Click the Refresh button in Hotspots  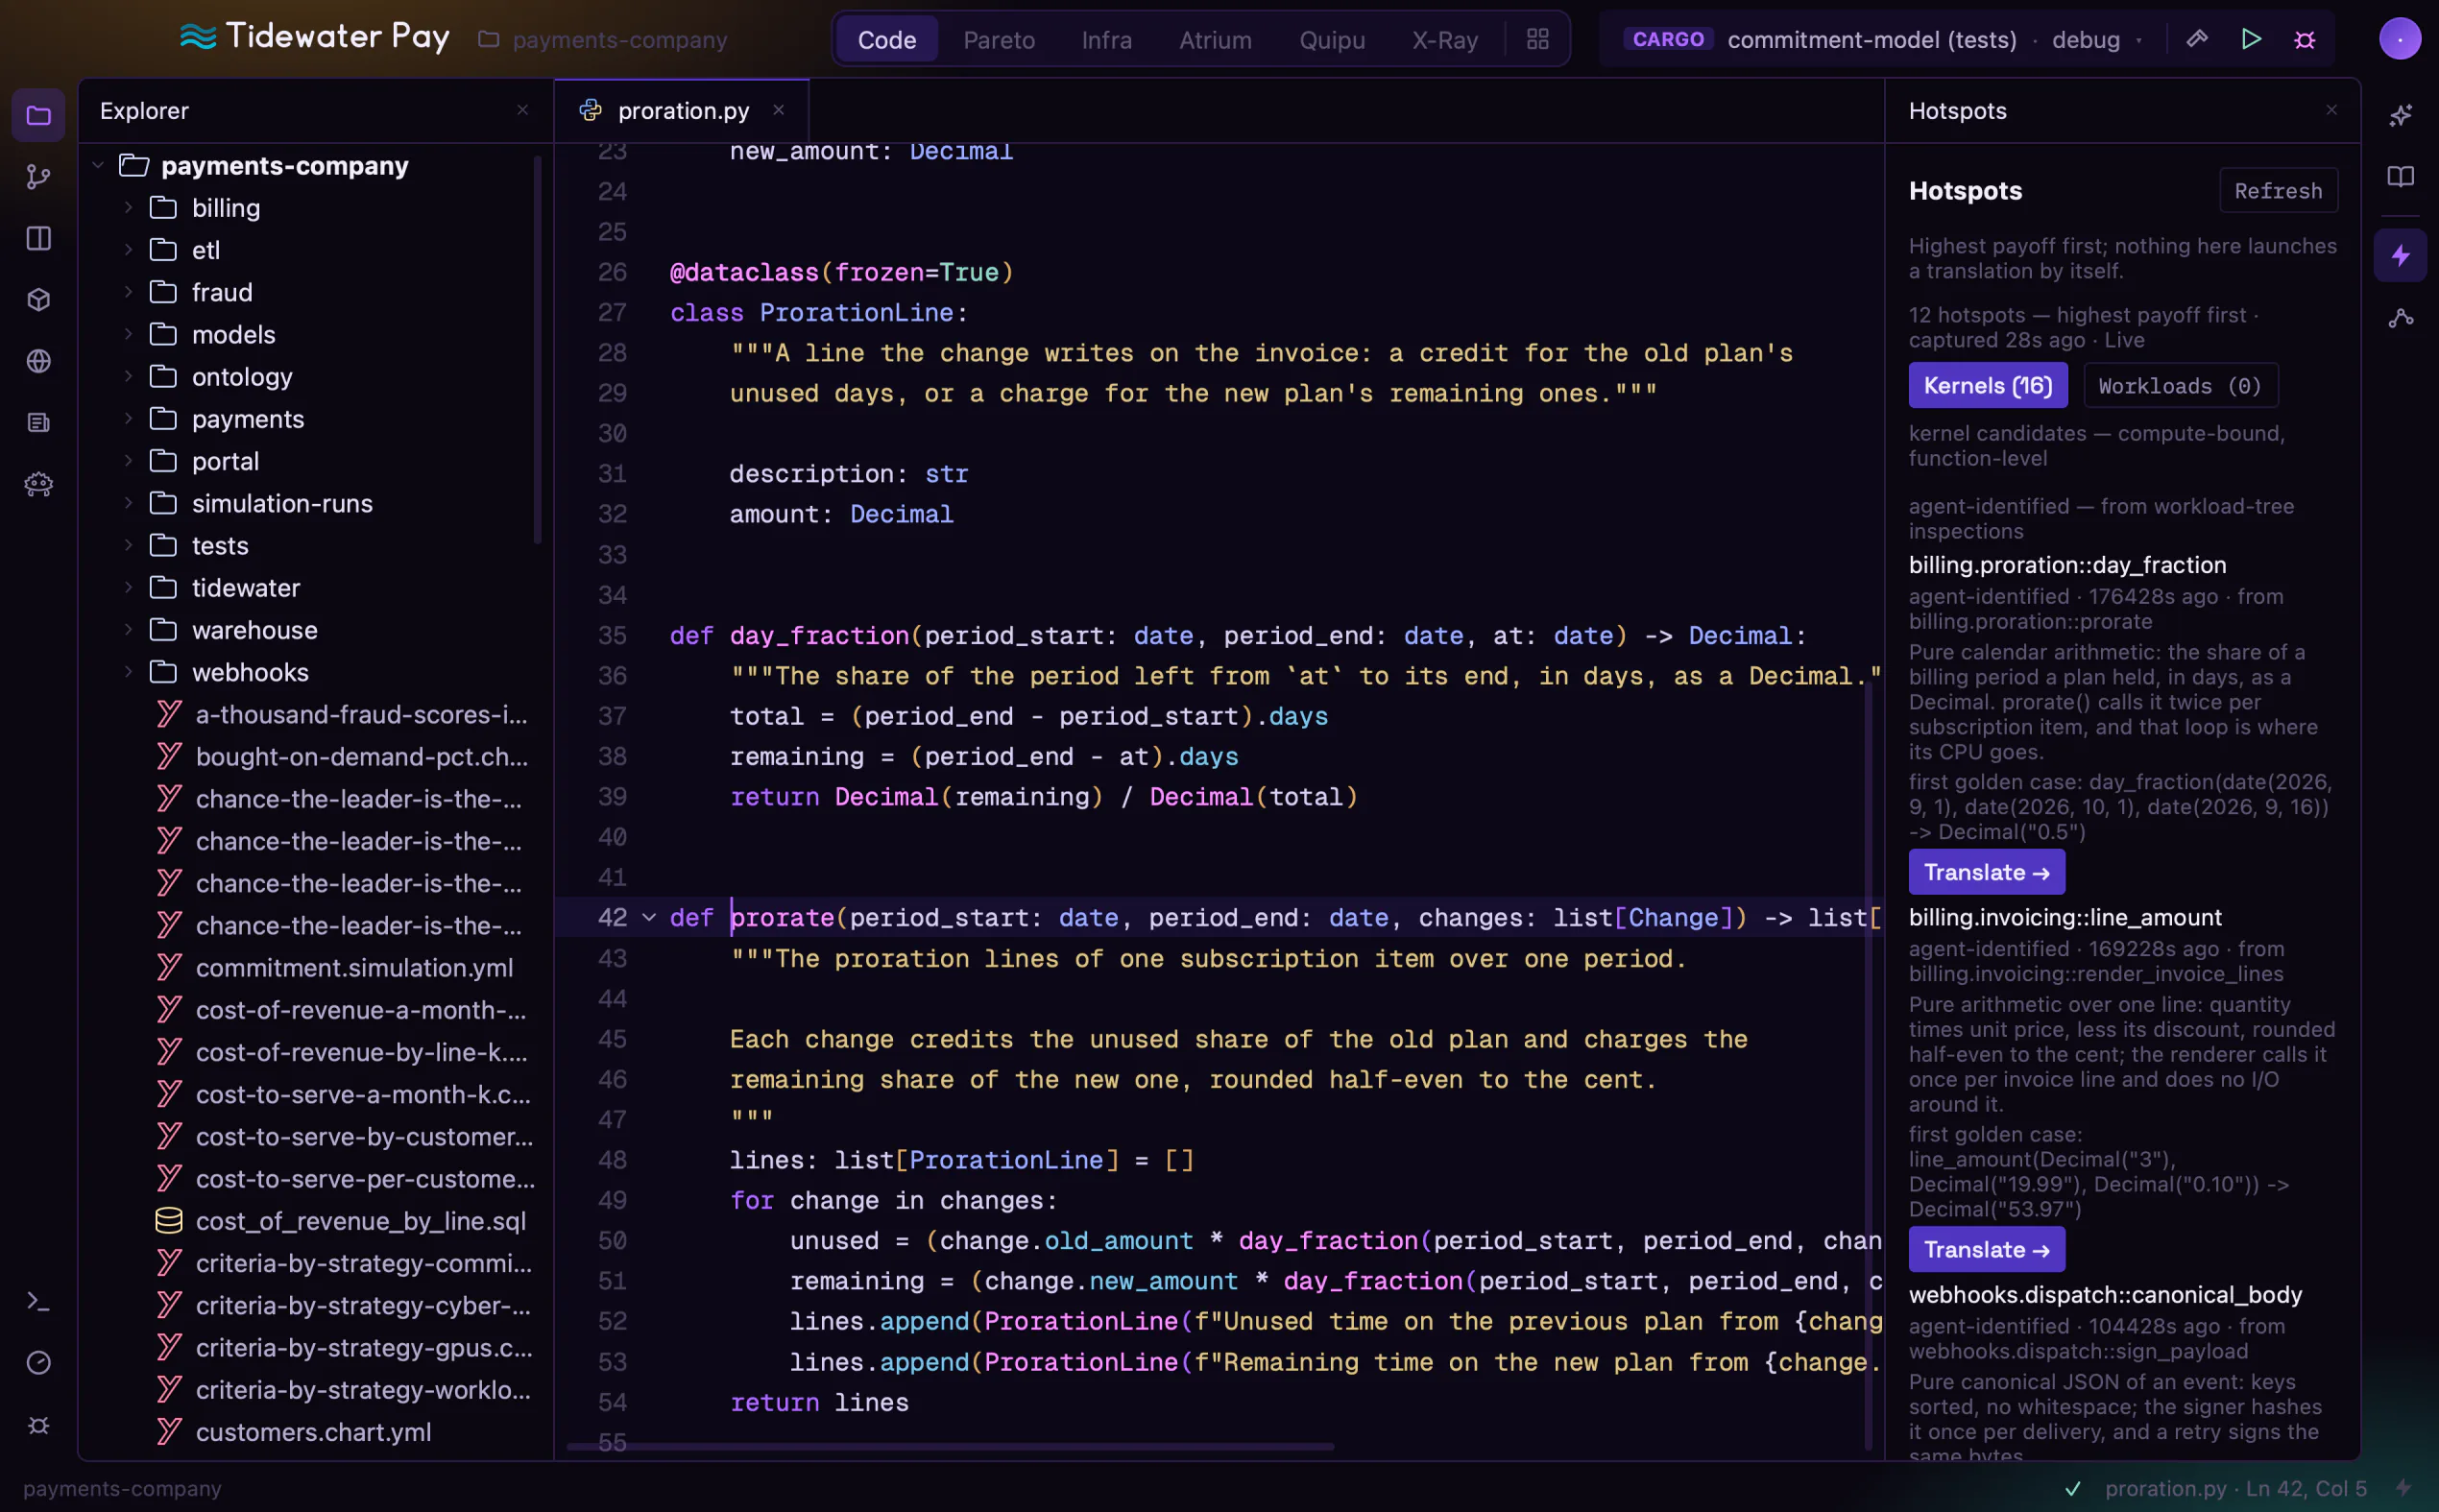tap(2278, 190)
